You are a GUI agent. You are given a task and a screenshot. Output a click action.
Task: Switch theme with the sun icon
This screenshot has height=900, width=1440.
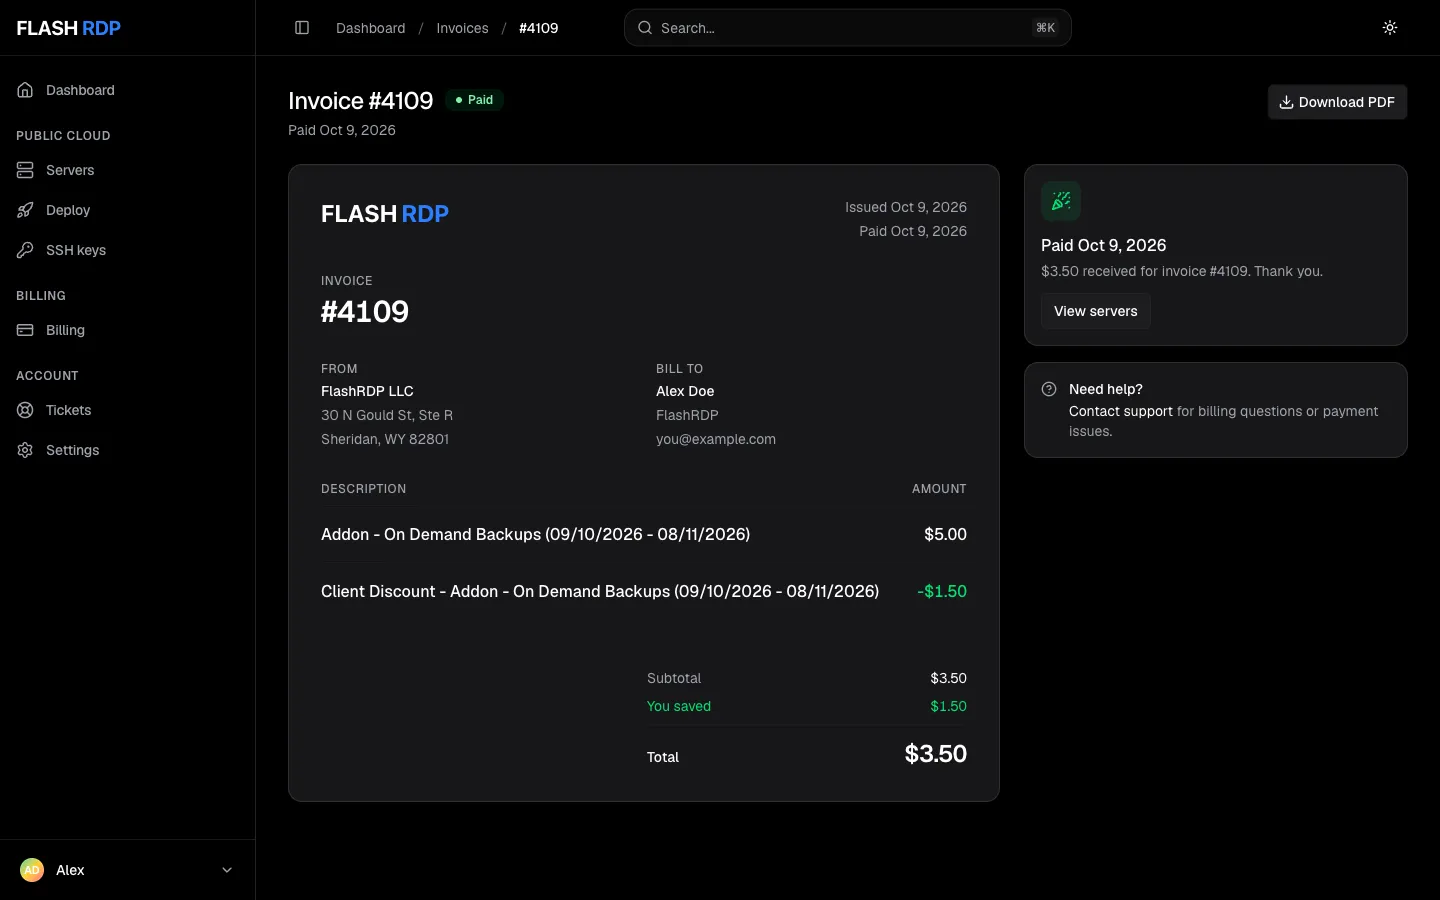click(x=1390, y=28)
